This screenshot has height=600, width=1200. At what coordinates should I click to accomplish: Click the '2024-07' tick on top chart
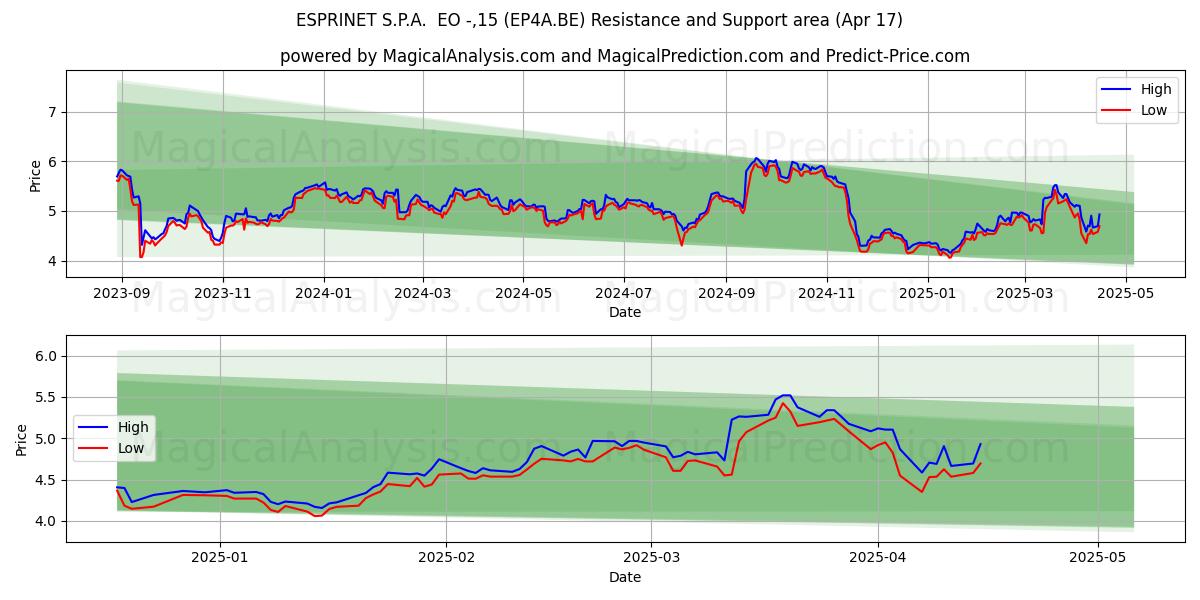point(624,292)
